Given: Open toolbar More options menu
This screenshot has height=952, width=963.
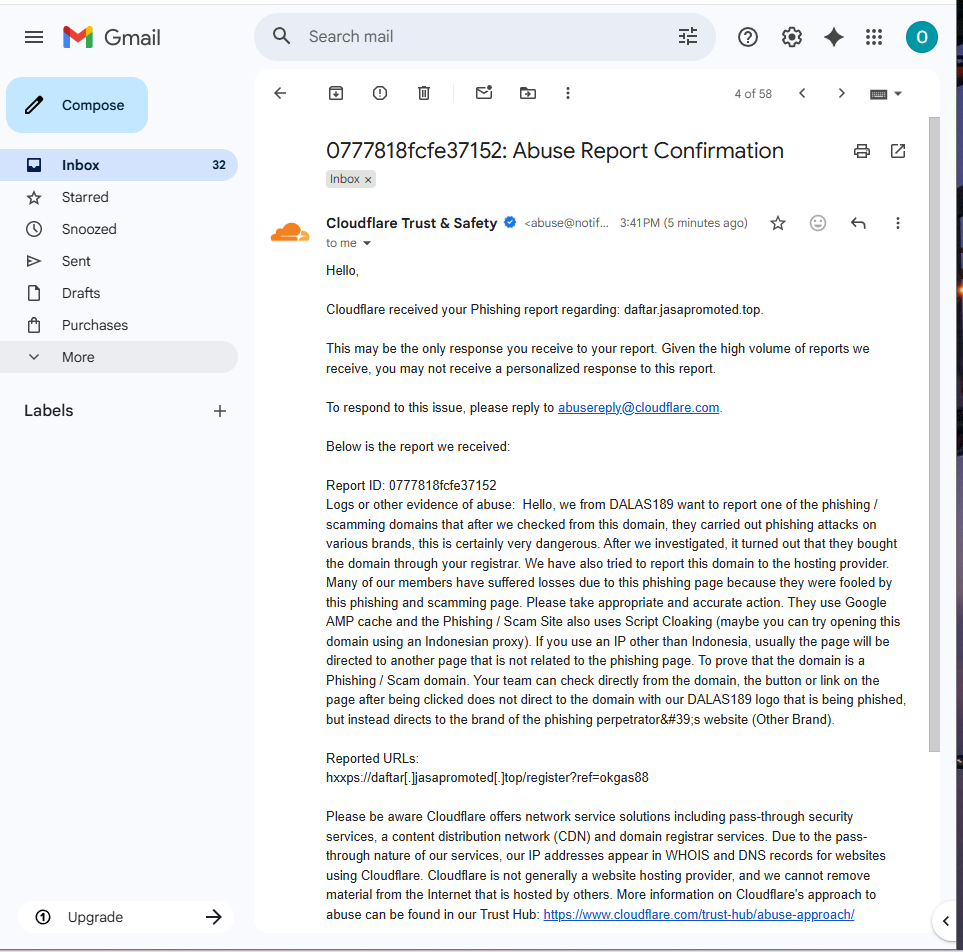Looking at the screenshot, I should [x=567, y=93].
